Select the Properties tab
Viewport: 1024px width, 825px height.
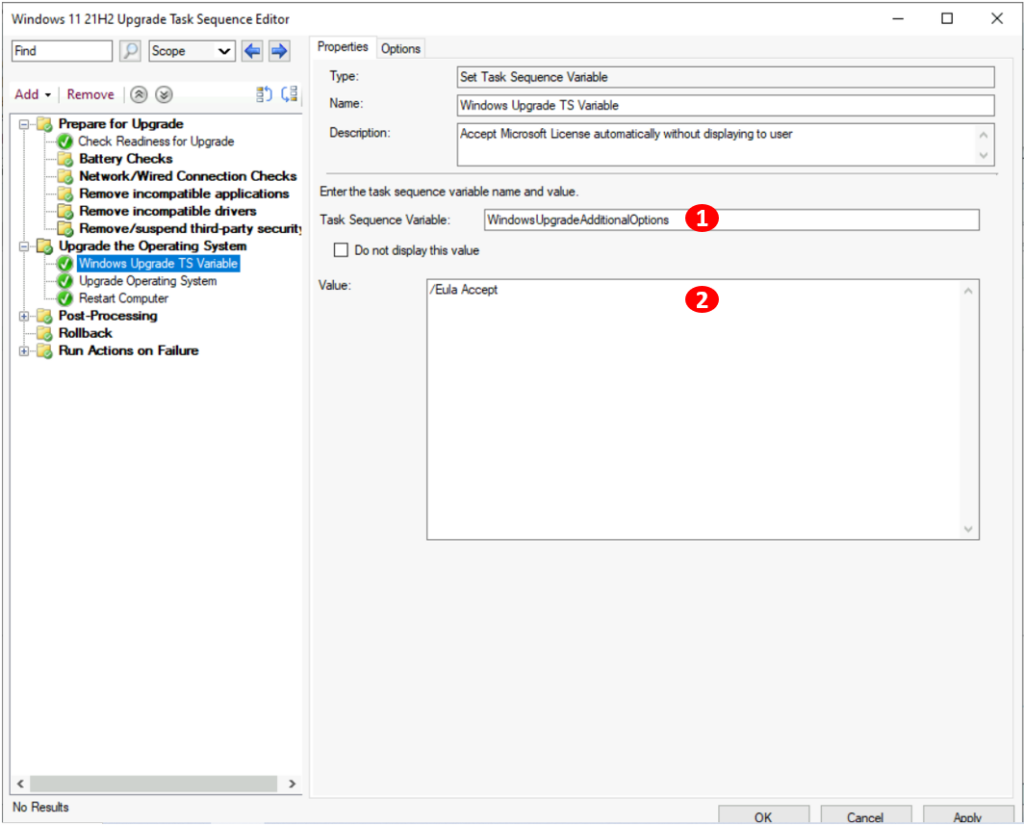(x=343, y=47)
